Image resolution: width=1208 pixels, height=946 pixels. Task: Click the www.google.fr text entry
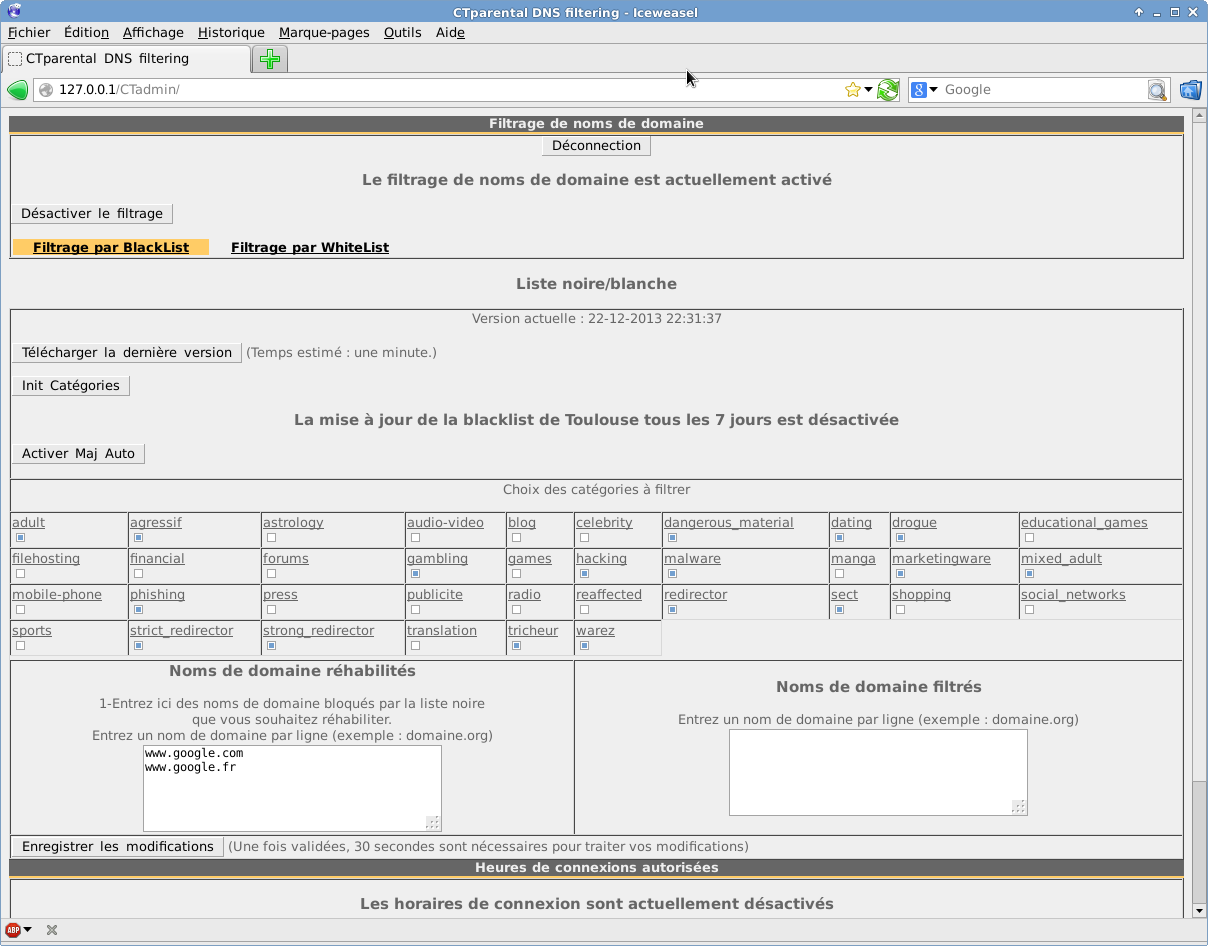(x=190, y=767)
